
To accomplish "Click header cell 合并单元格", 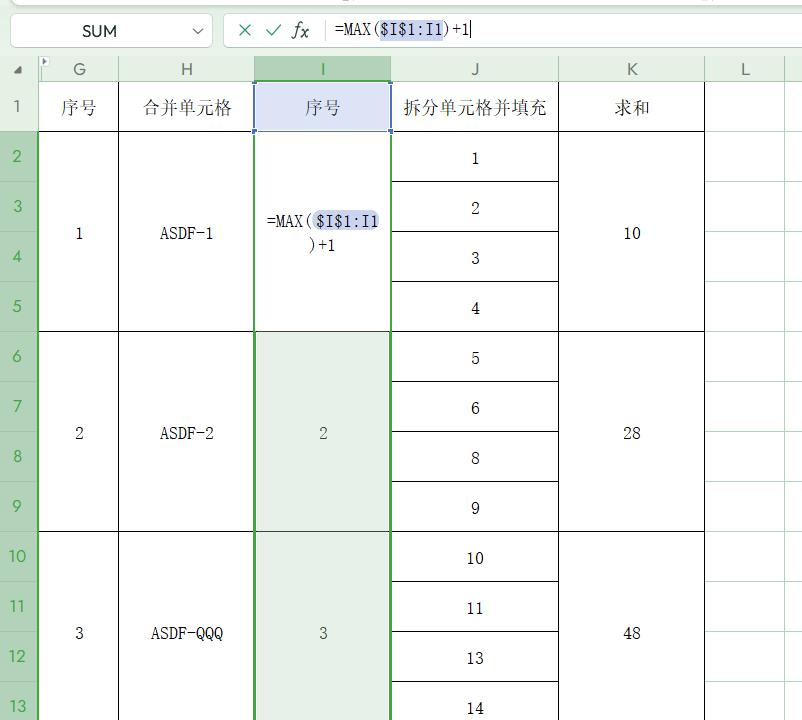I will tap(187, 107).
